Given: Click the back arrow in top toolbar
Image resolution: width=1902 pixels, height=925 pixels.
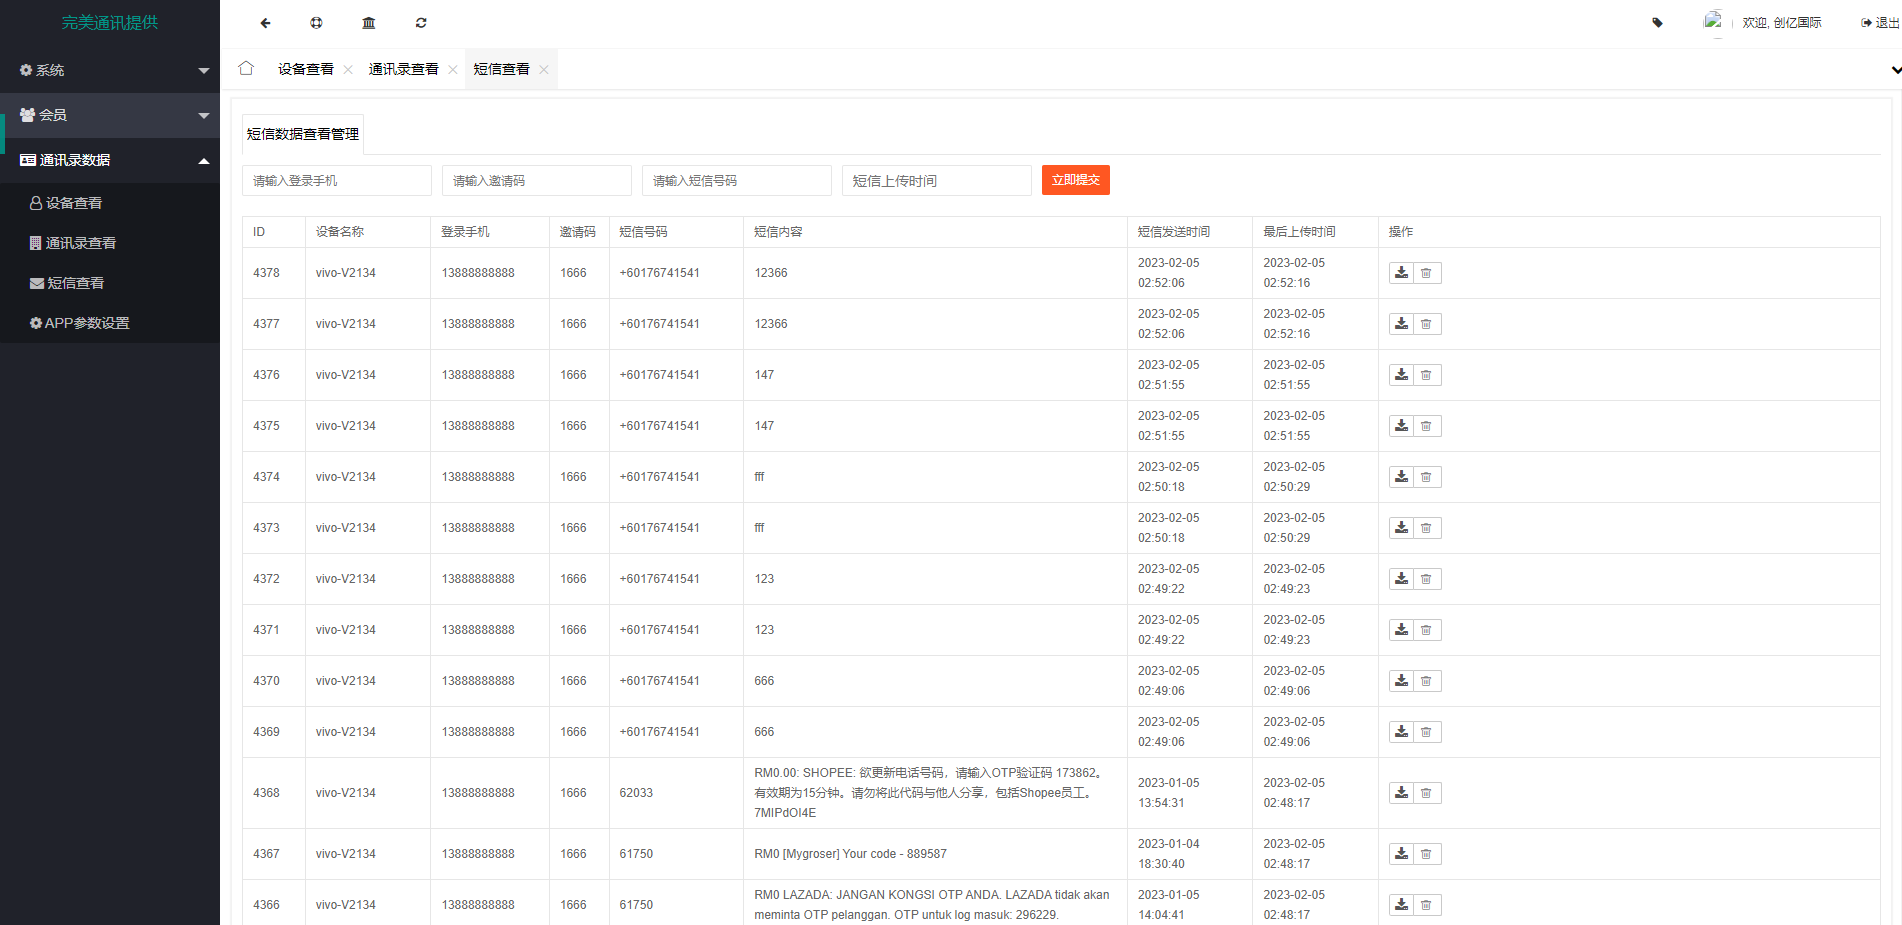Looking at the screenshot, I should [265, 23].
